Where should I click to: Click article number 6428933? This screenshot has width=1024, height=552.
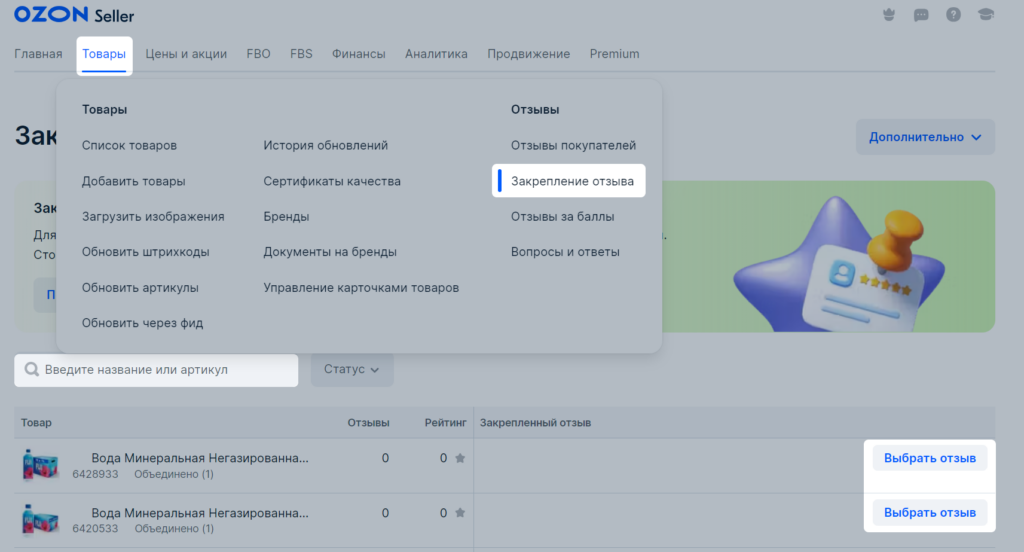(x=95, y=474)
